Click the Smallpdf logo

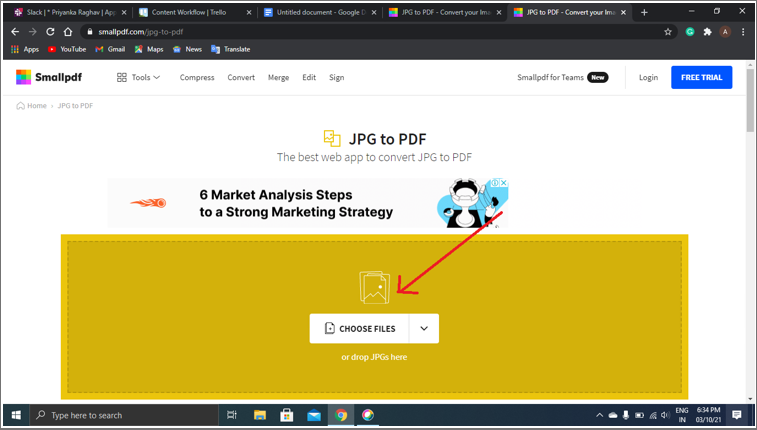tap(52, 77)
